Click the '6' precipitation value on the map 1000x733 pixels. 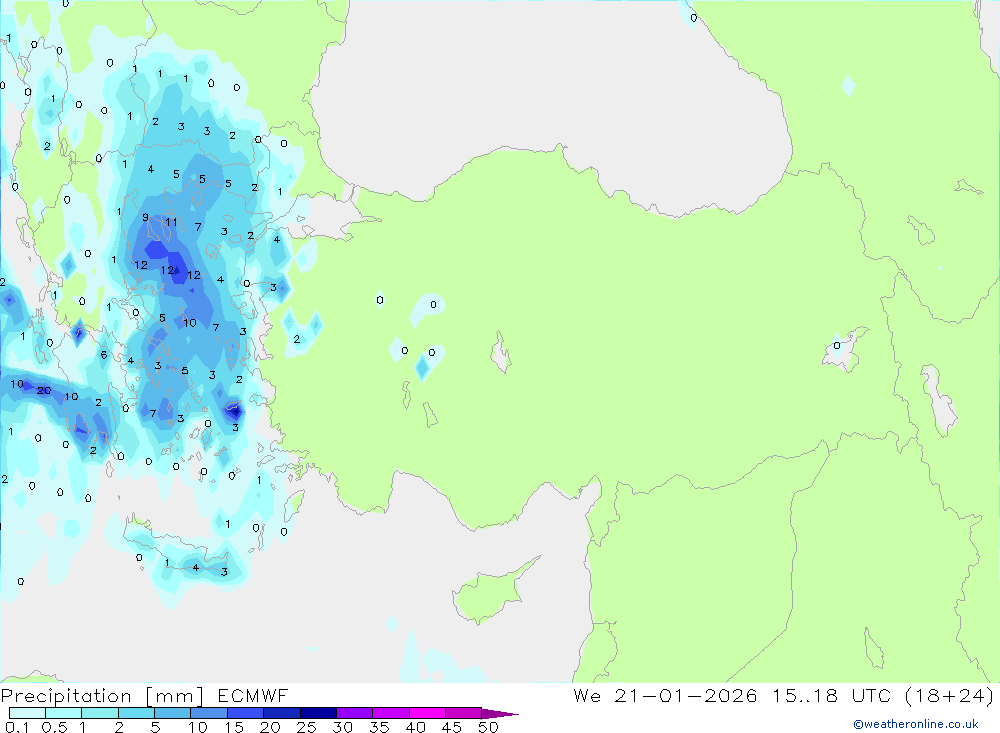(x=104, y=355)
